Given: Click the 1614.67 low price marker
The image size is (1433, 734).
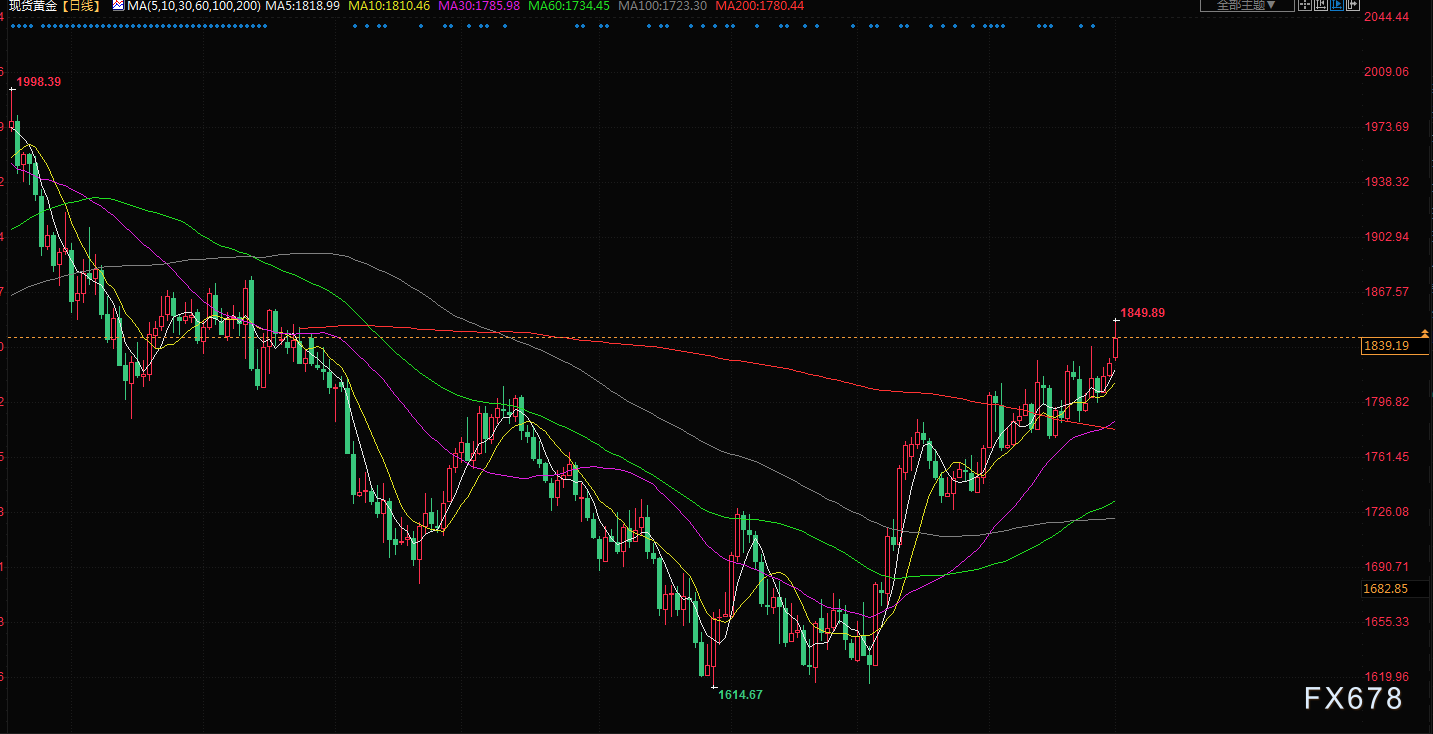Looking at the screenshot, I should 740,694.
